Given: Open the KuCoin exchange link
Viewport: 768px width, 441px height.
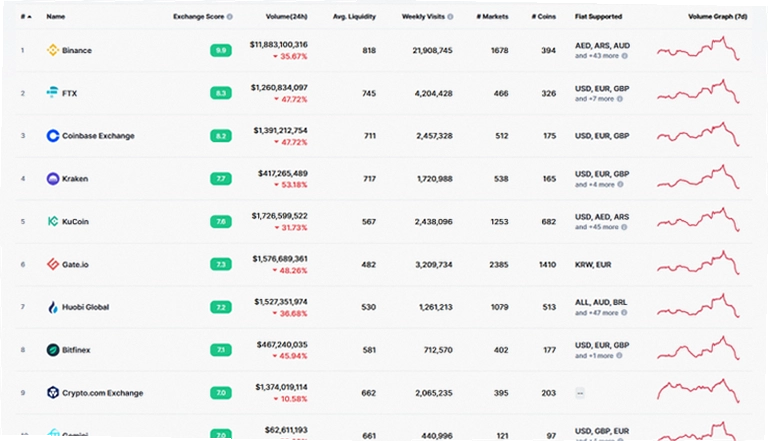Looking at the screenshot, I should pyautogui.click(x=75, y=221).
